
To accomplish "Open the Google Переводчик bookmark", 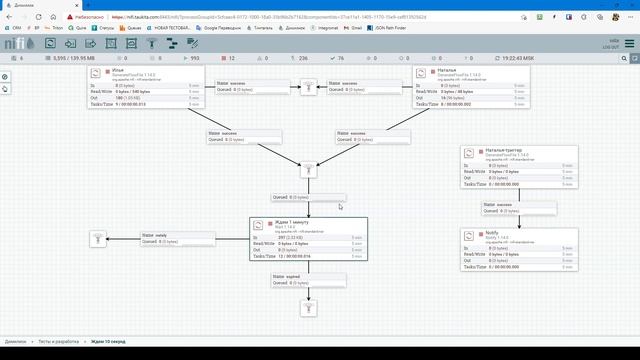I will coord(218,28).
